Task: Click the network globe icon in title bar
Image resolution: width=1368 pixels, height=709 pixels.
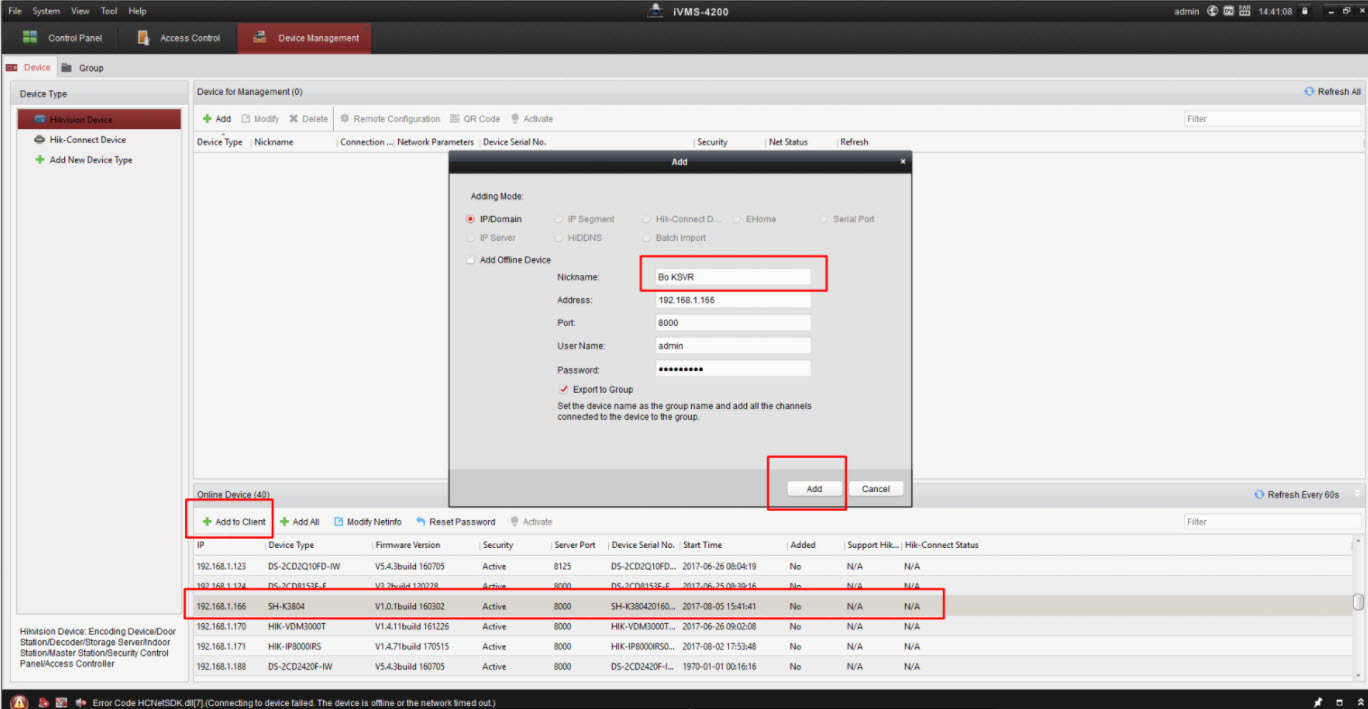Action: click(x=1212, y=11)
